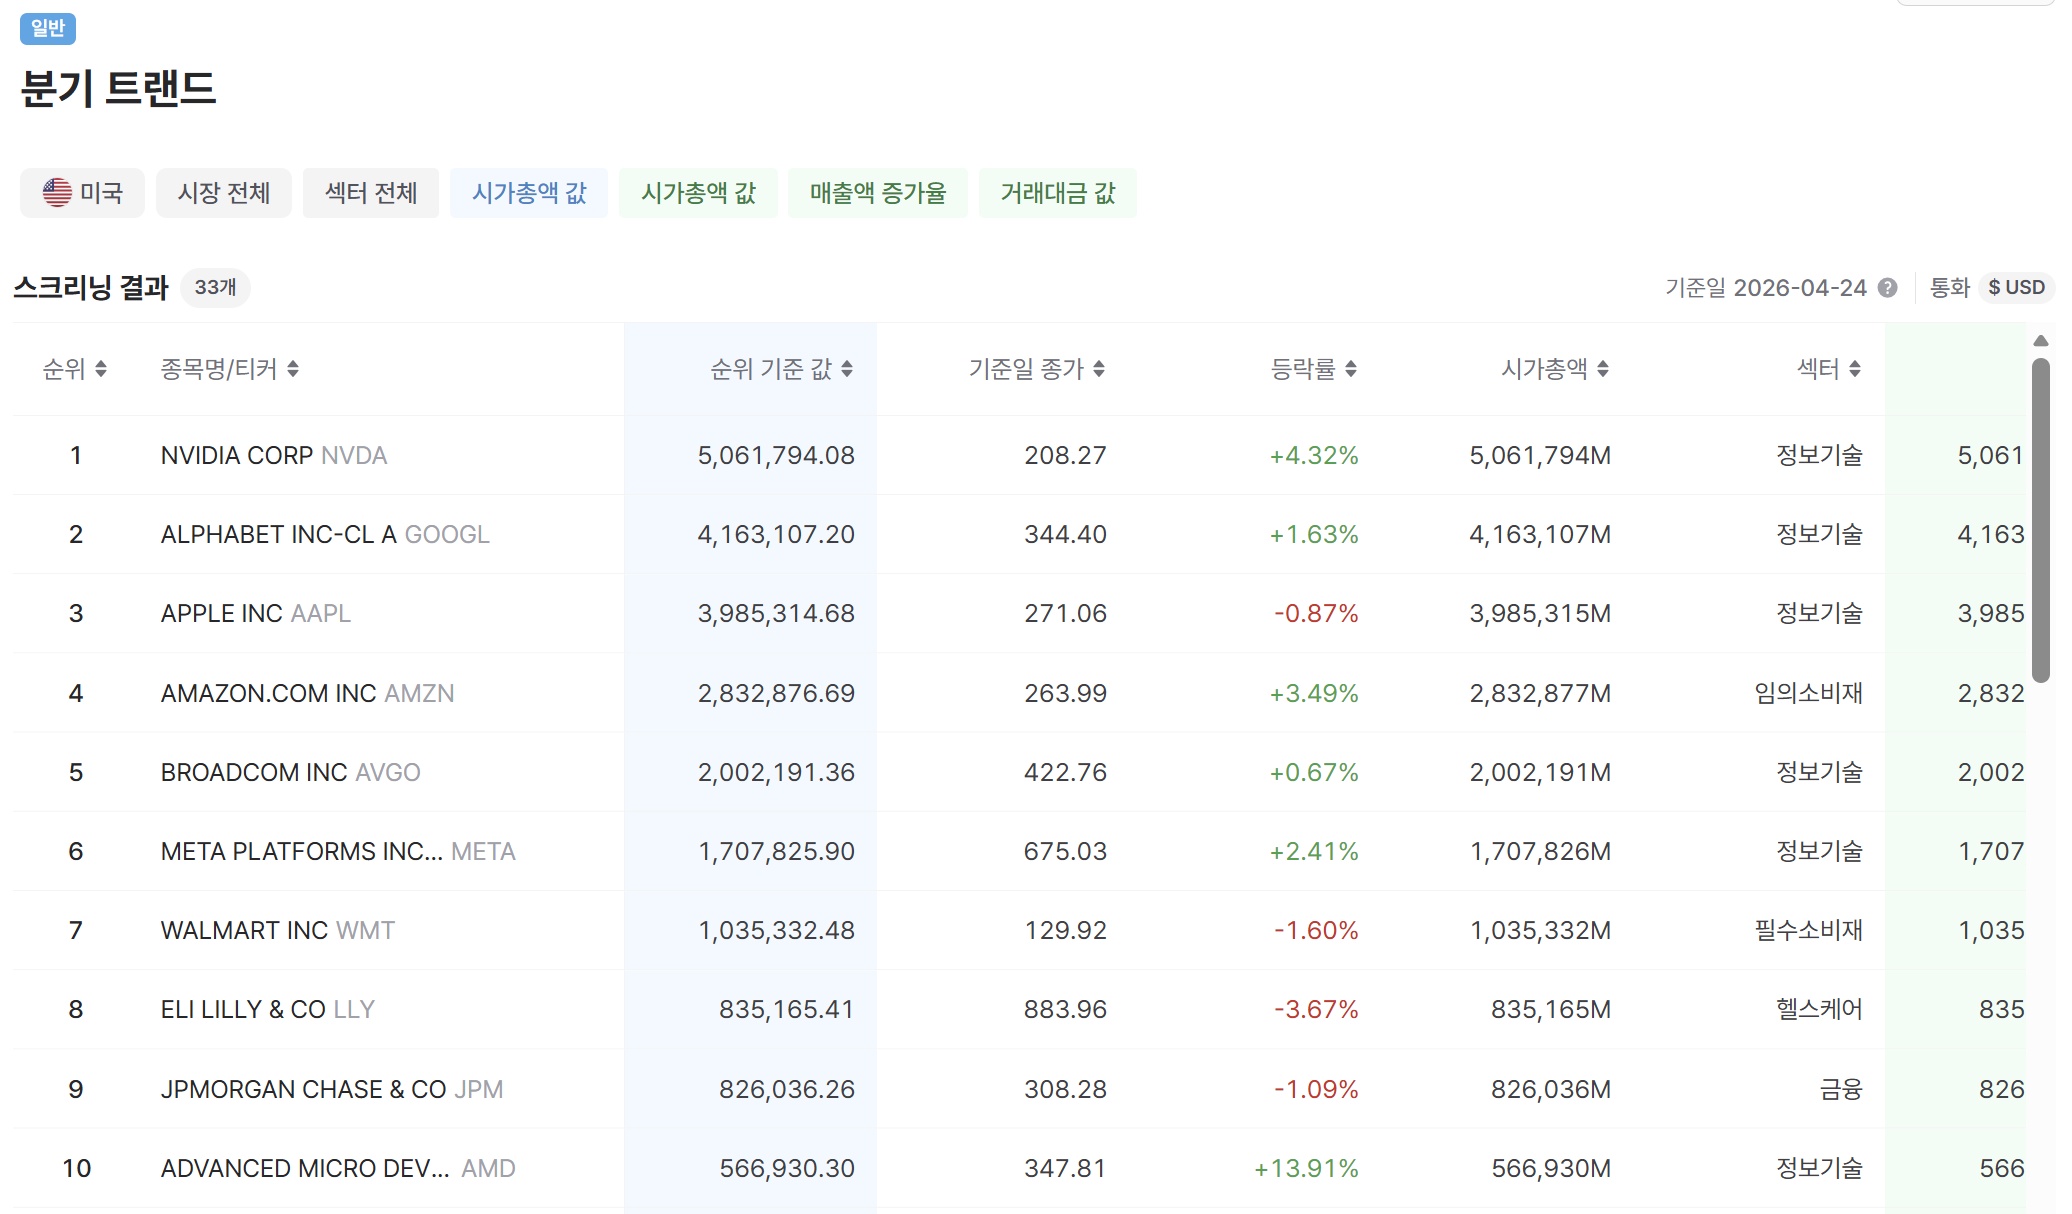Select the ranking value 4,163,107.20
The height and width of the screenshot is (1214, 2072).
776,534
